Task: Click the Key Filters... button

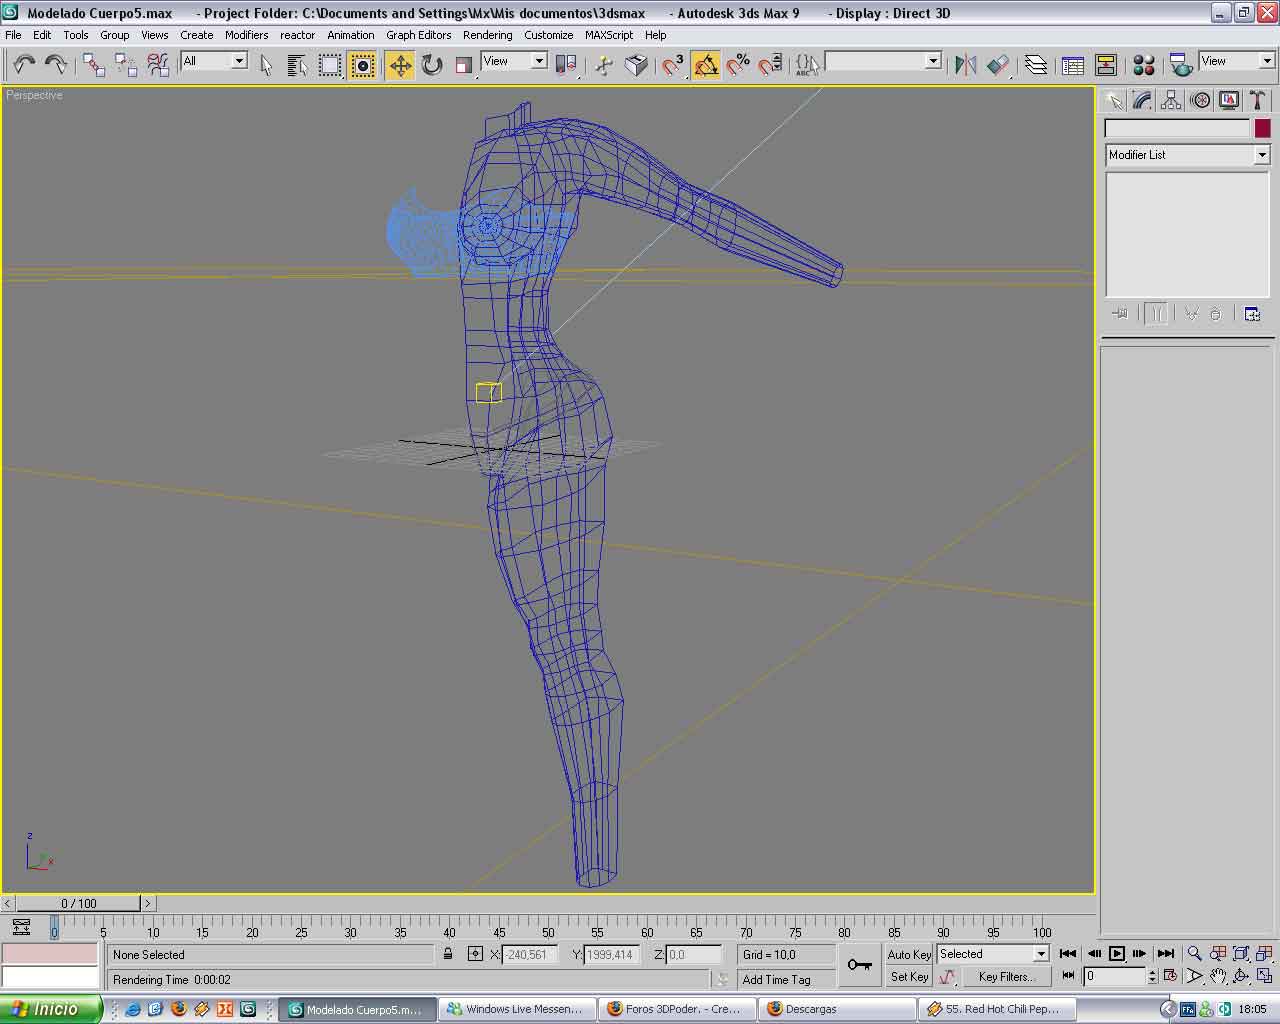Action: coord(1006,977)
